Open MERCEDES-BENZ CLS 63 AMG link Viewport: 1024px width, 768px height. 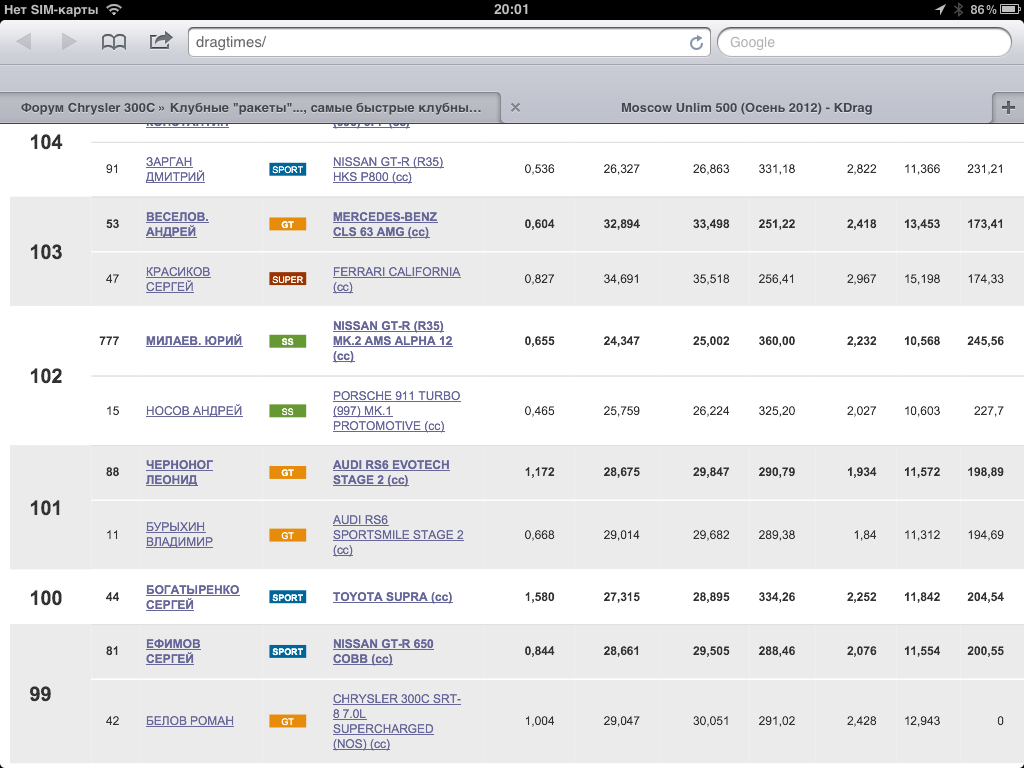[385, 224]
